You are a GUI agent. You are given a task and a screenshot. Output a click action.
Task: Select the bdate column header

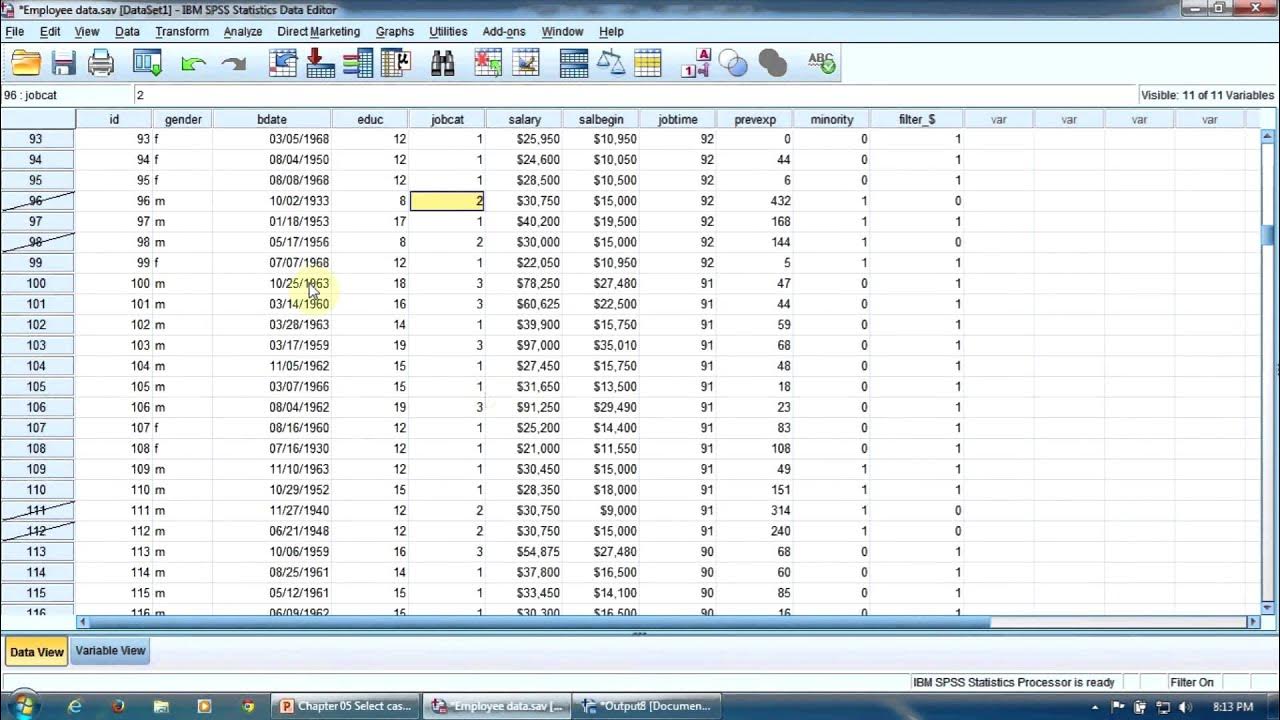pyautogui.click(x=272, y=119)
